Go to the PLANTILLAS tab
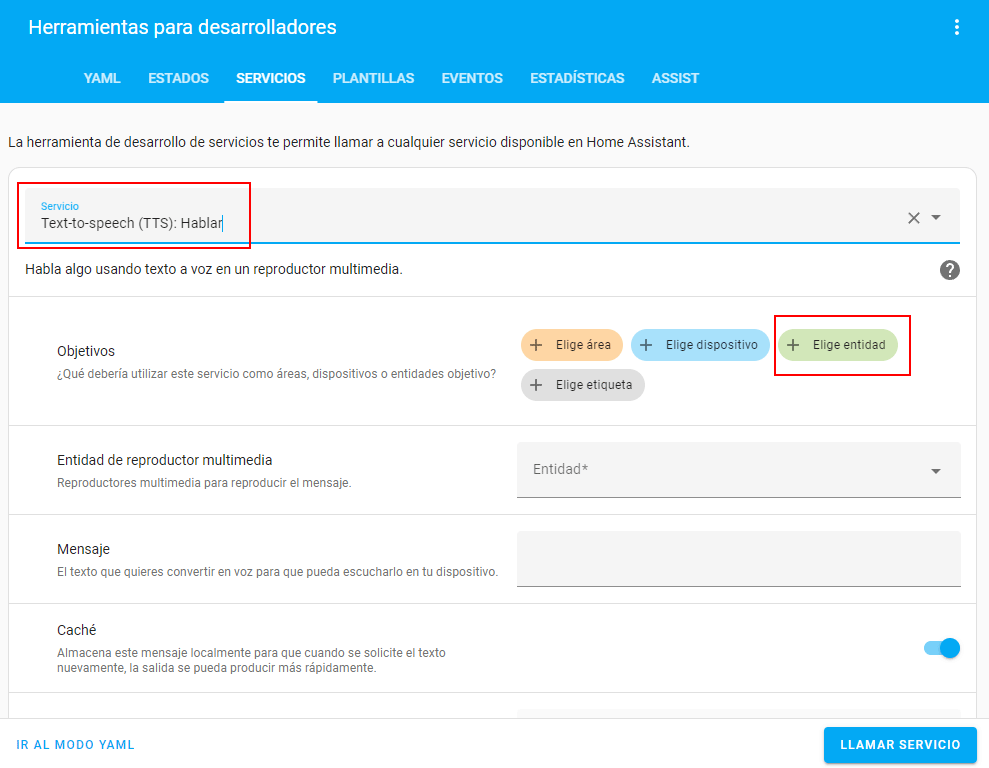The image size is (989, 768). click(373, 78)
